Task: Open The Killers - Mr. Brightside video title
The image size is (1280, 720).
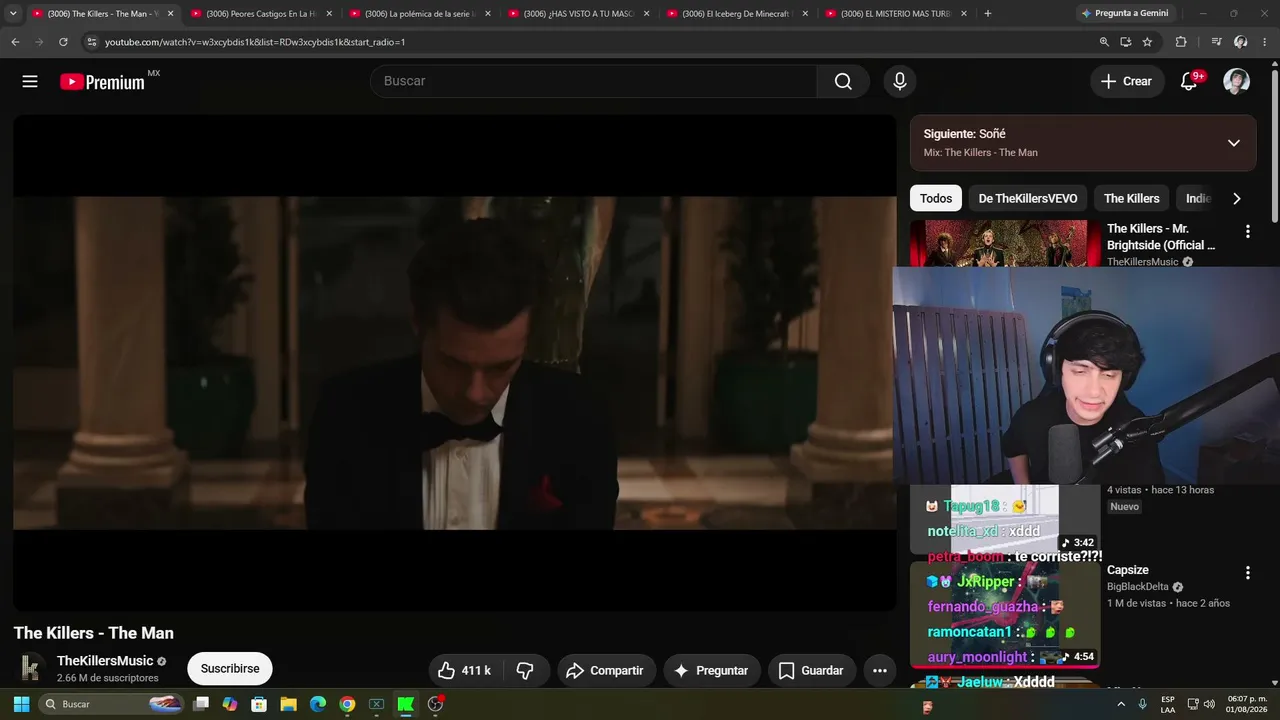Action: click(x=1162, y=237)
